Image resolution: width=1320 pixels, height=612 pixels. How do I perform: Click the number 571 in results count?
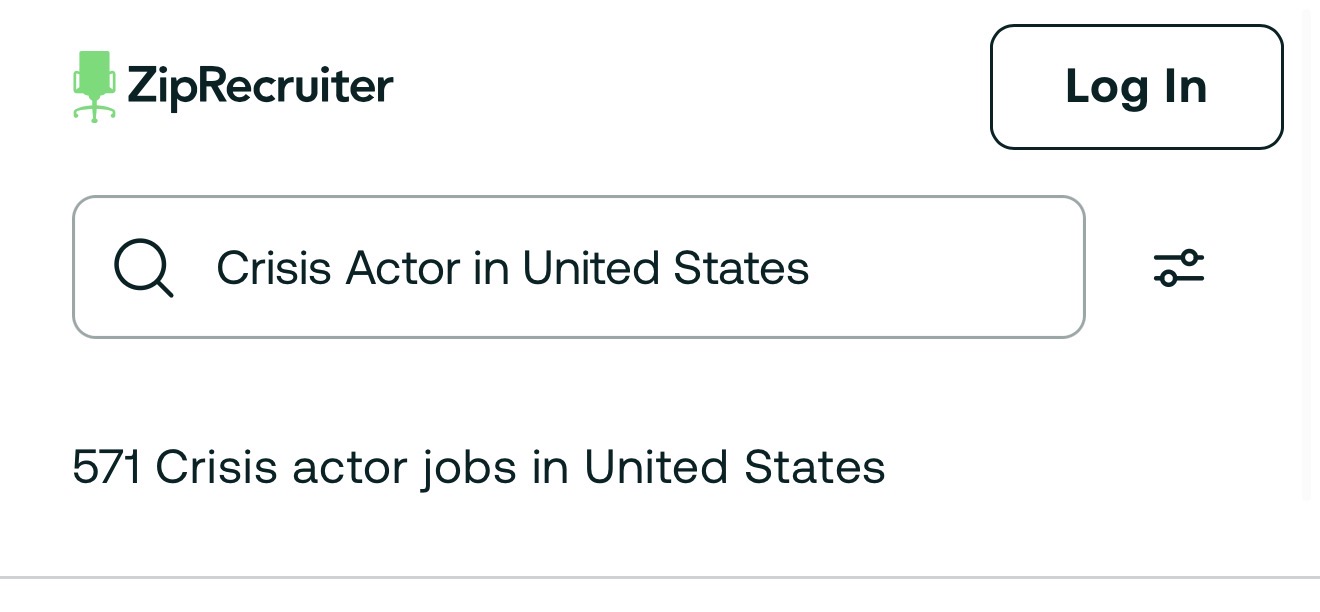coord(106,467)
